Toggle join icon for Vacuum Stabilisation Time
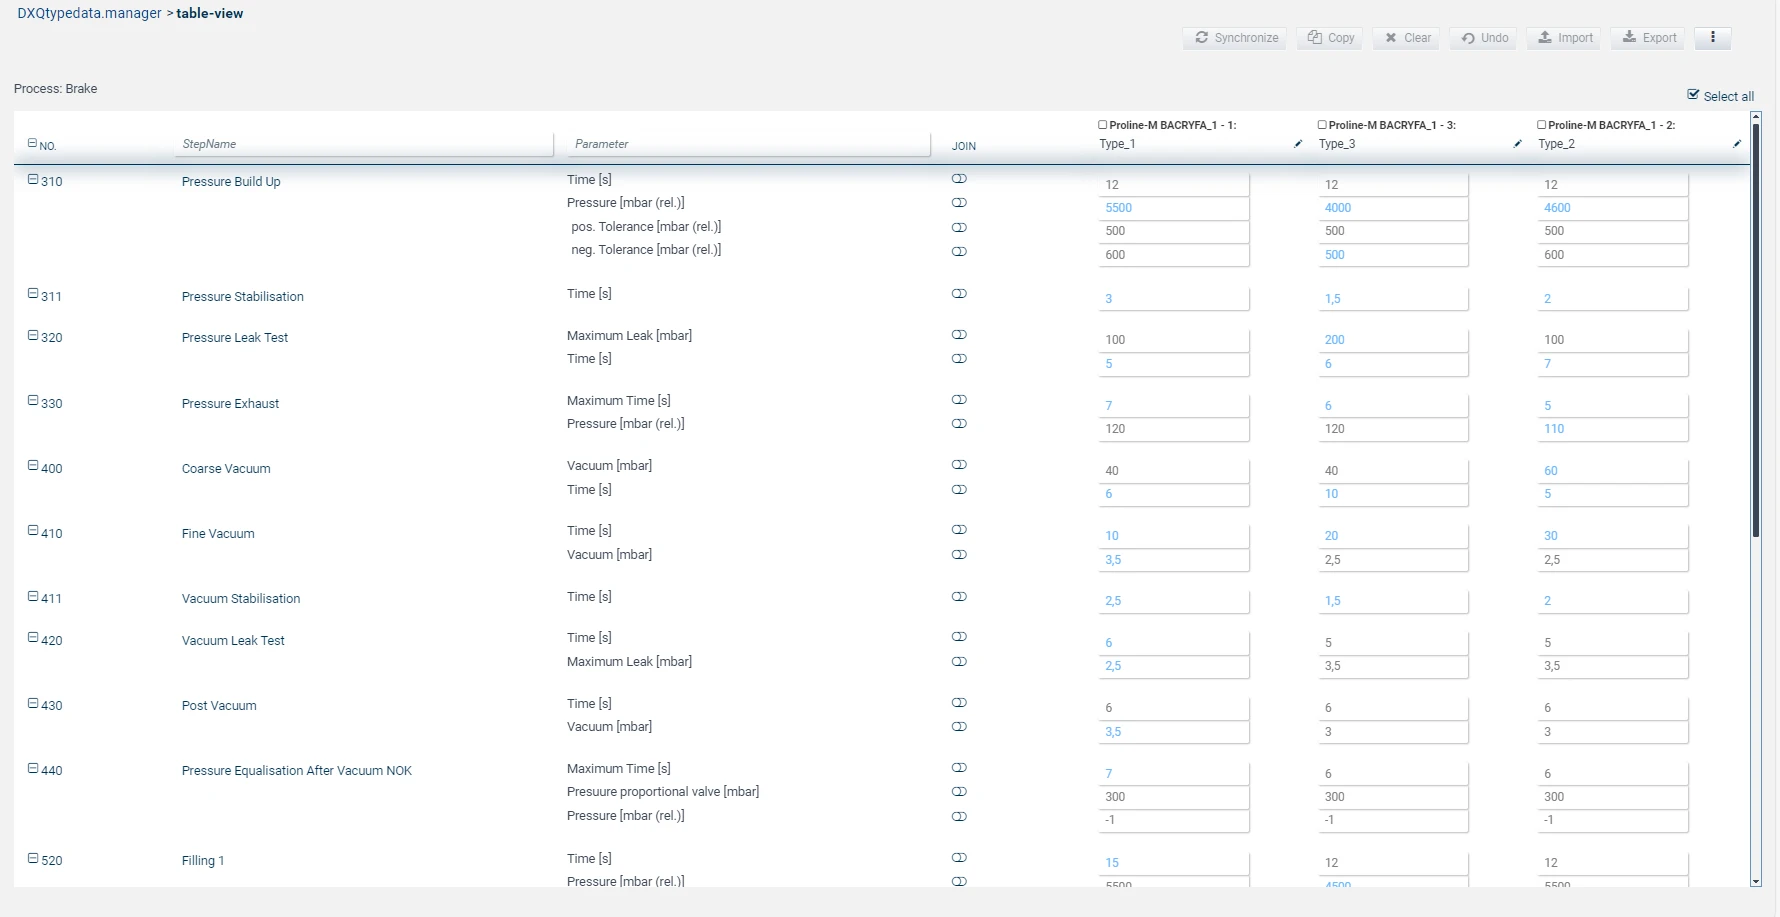Screen dimensions: 1780x917 click(x=959, y=597)
